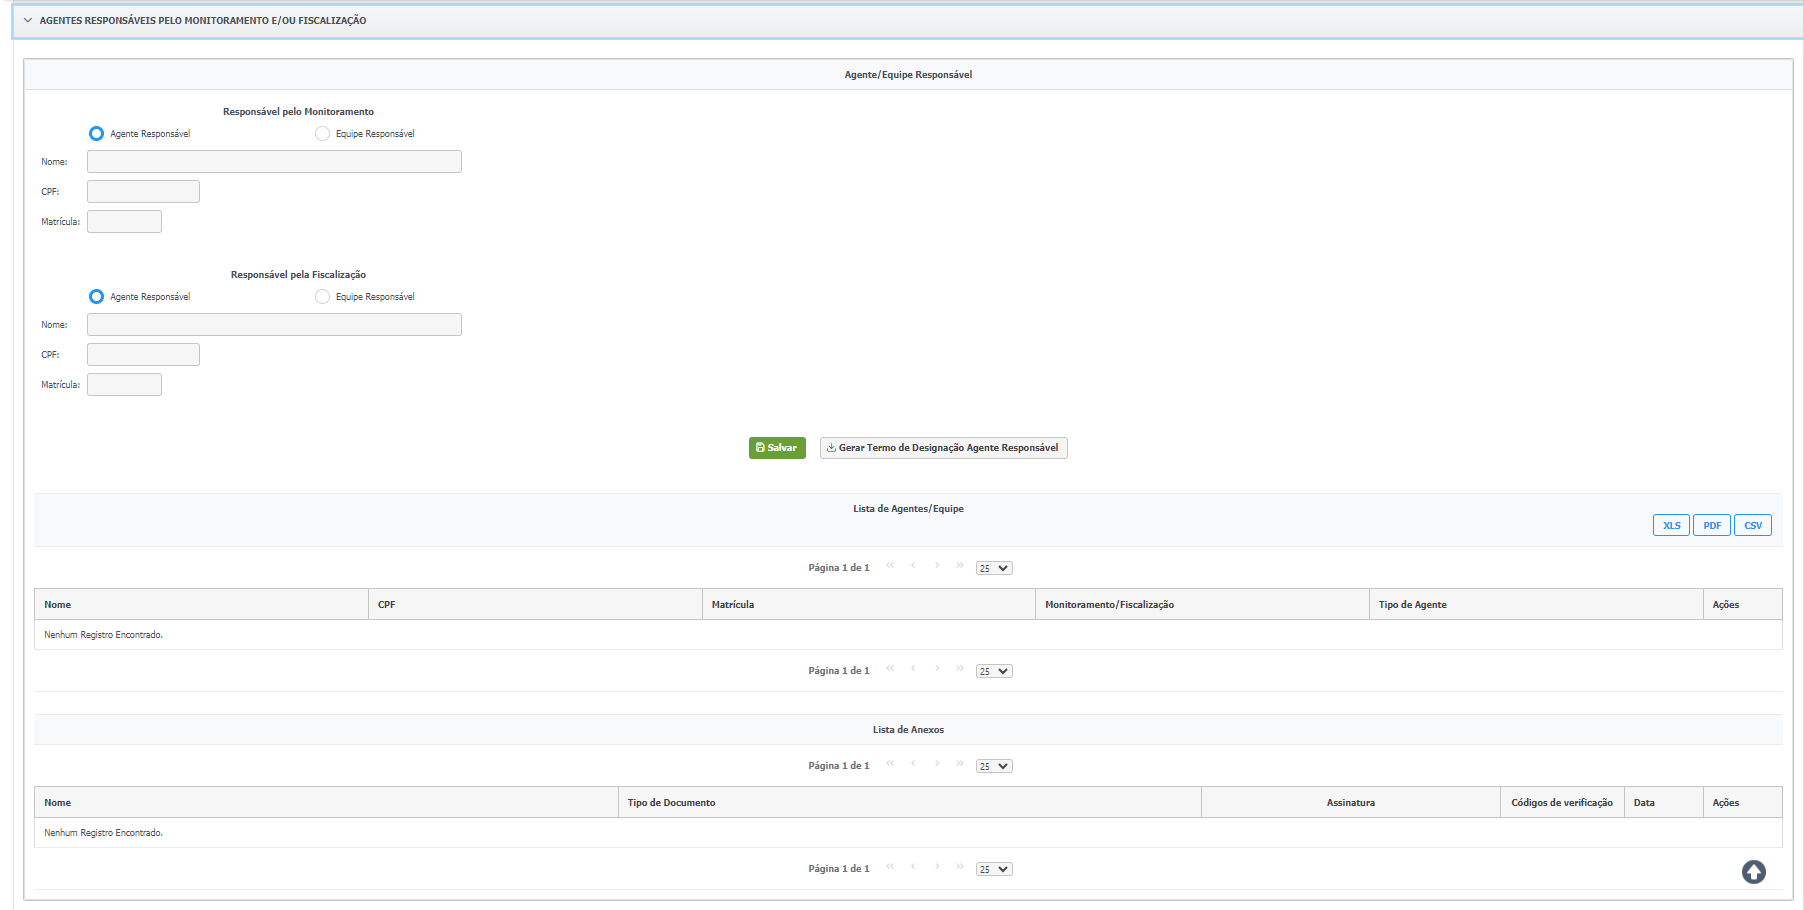Export agents list as XLS
Viewport: 1804px width, 910px height.
coord(1671,526)
